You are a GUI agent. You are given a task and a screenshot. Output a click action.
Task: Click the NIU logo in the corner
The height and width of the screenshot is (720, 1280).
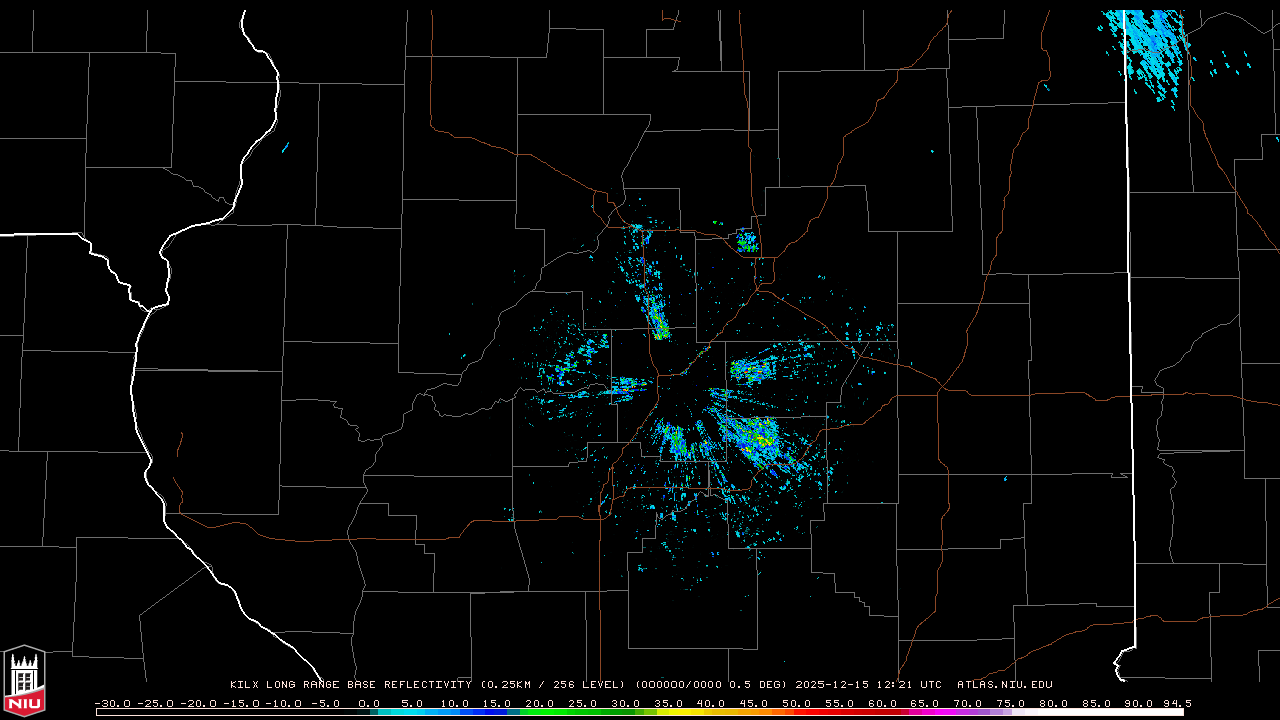pyautogui.click(x=24, y=680)
